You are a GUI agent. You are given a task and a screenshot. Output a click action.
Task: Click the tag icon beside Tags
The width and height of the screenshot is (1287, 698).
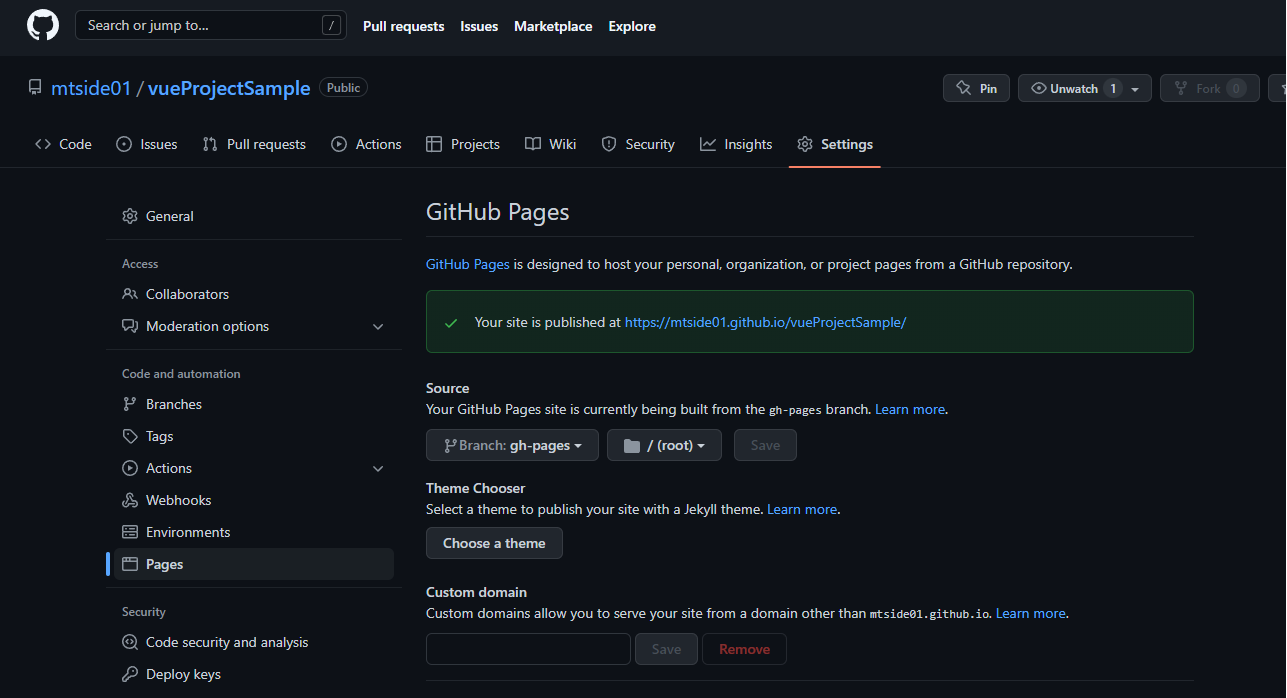tap(130, 436)
